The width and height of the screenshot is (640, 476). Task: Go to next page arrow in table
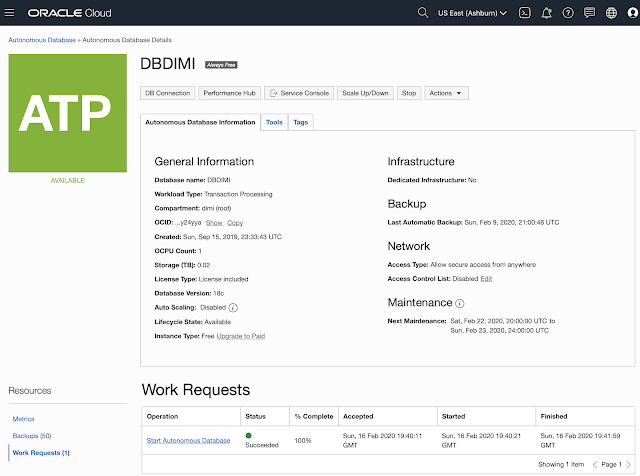[629, 465]
